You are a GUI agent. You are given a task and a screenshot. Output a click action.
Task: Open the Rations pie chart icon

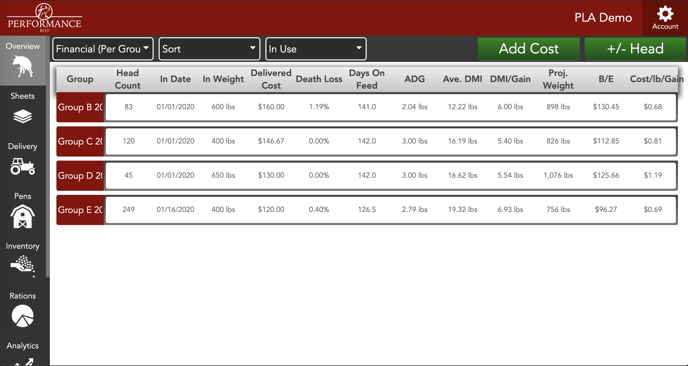coord(22,316)
